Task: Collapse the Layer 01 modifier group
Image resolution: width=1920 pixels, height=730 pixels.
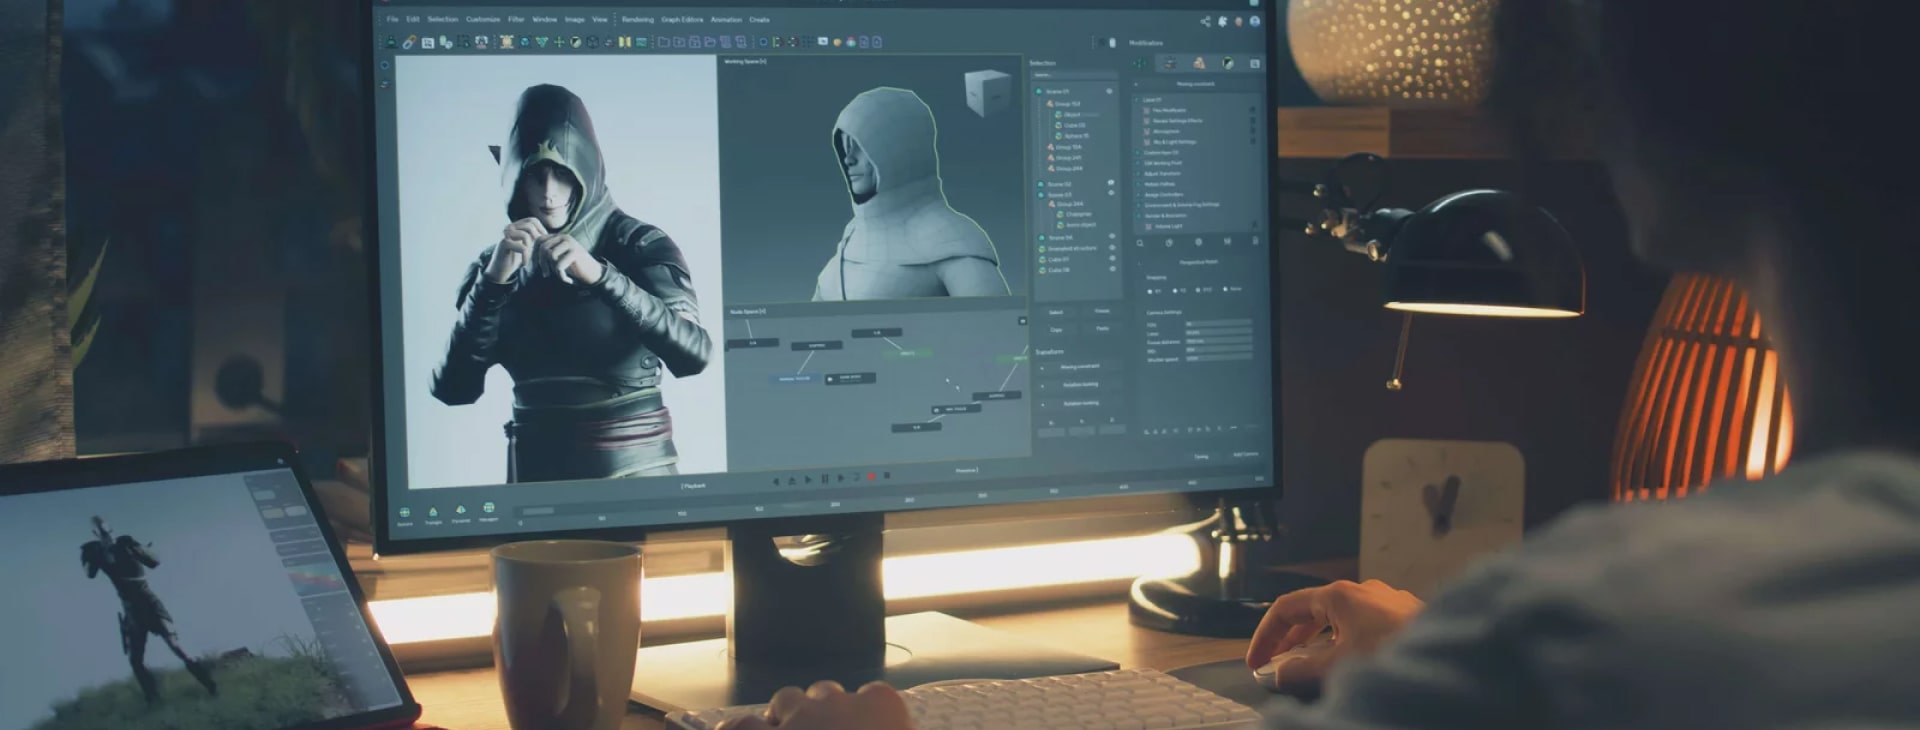Action: [1137, 100]
